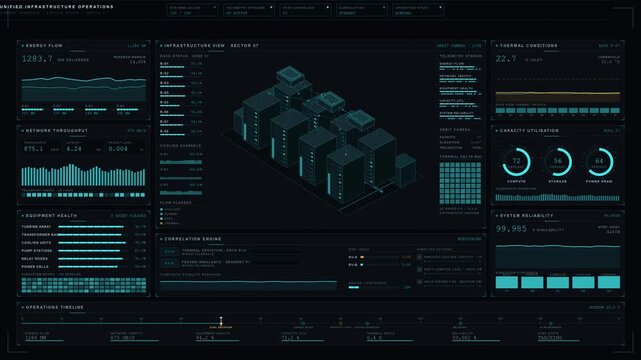This screenshot has width=641, height=360.
Task: Select the Thermal flow class orange swatch
Action: tap(161, 224)
